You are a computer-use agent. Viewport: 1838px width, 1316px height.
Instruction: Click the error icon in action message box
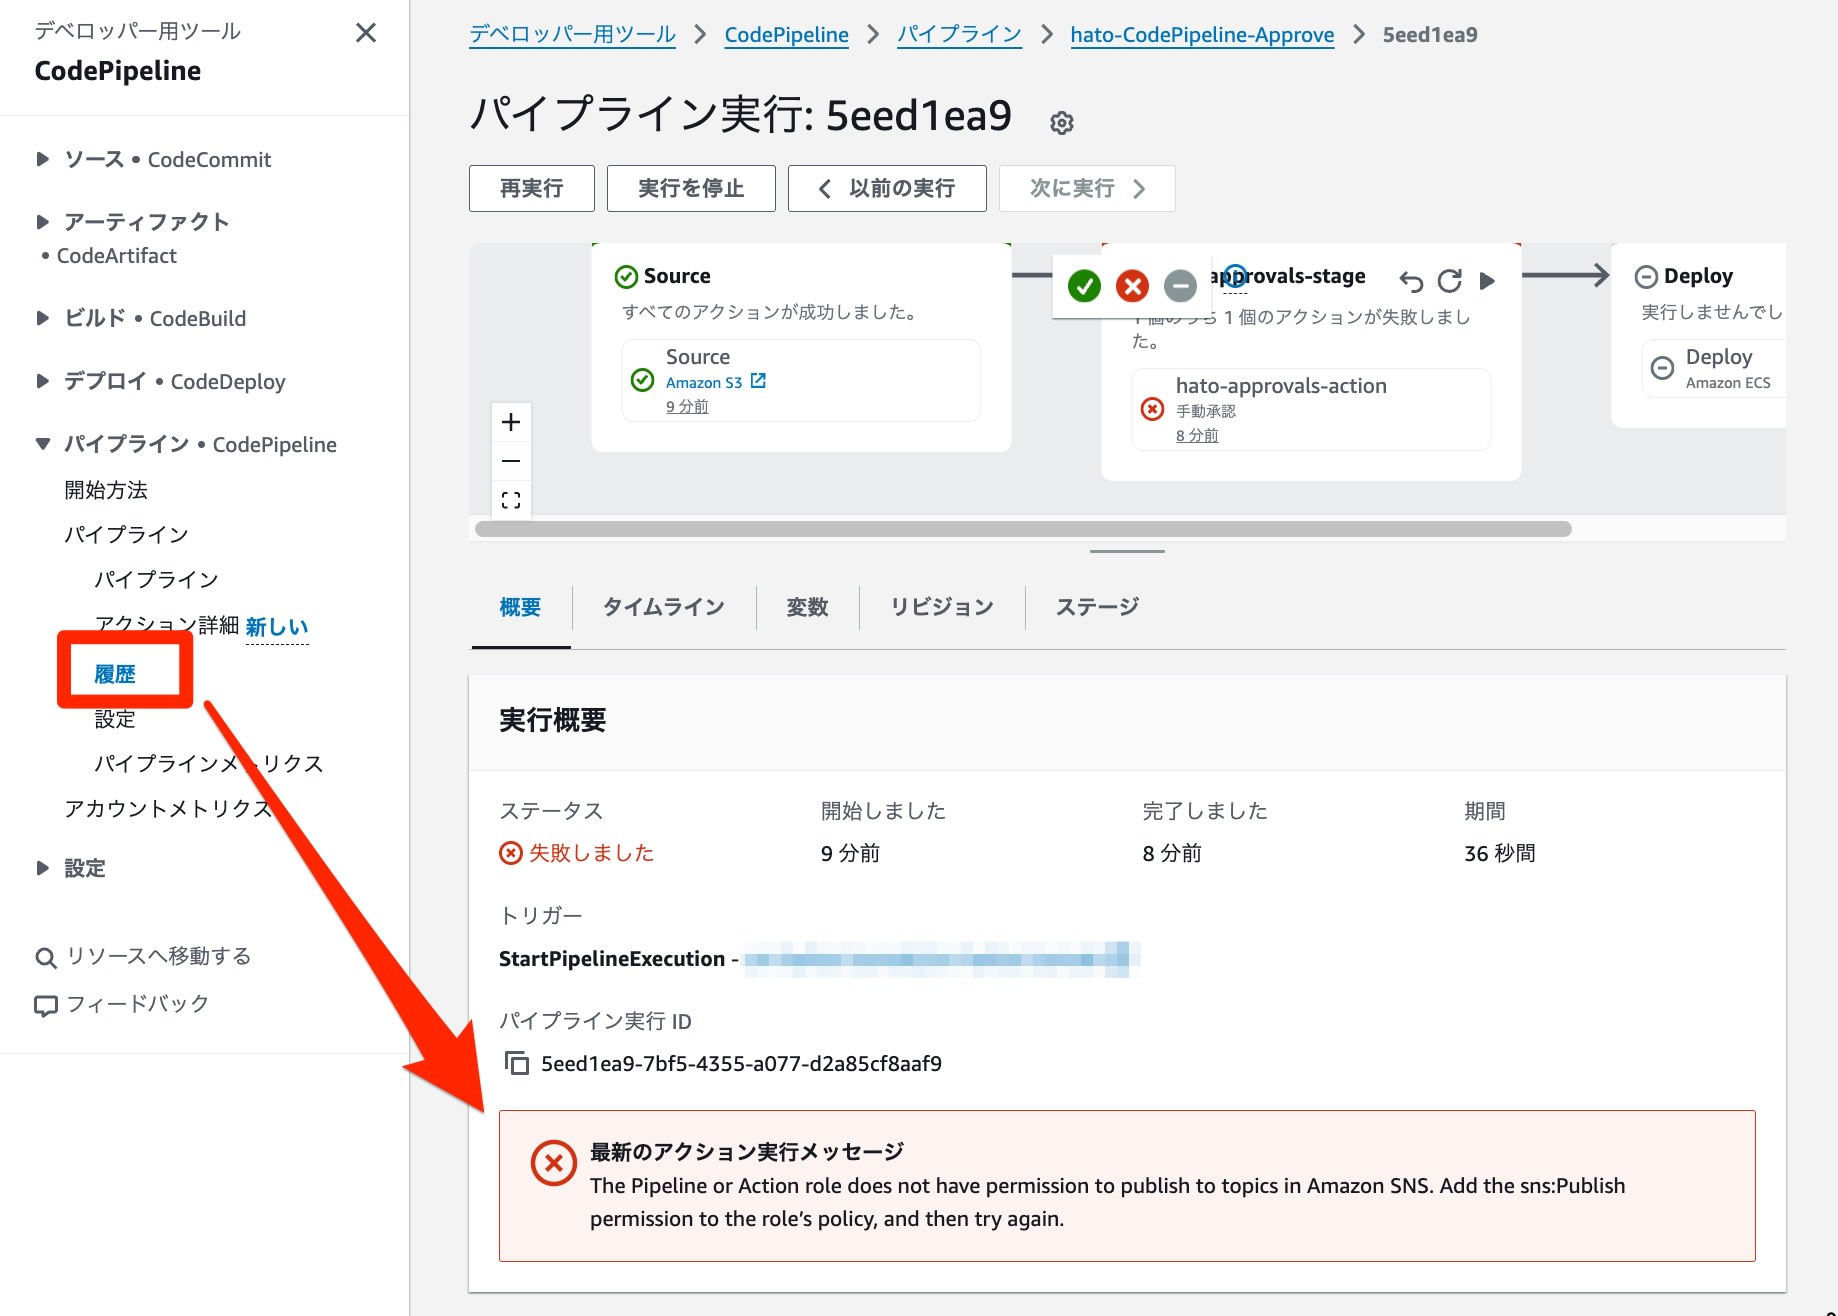(553, 1163)
